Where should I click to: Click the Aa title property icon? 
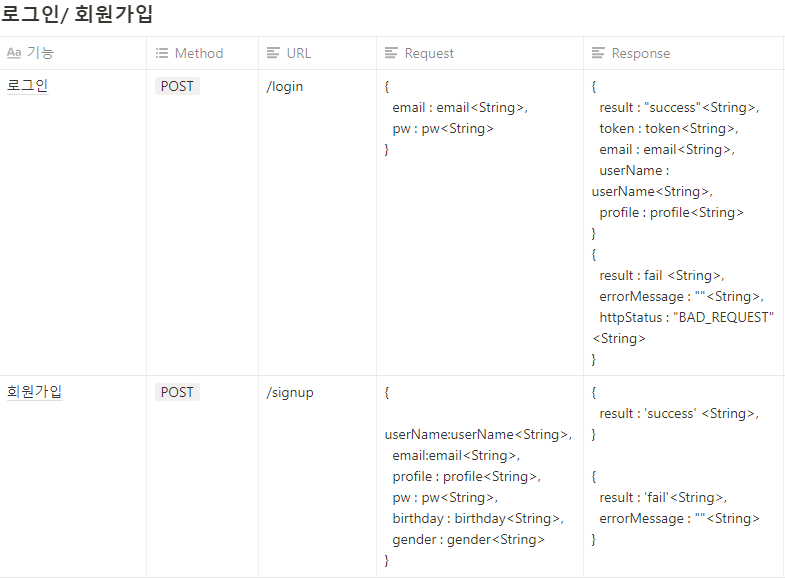click(14, 53)
